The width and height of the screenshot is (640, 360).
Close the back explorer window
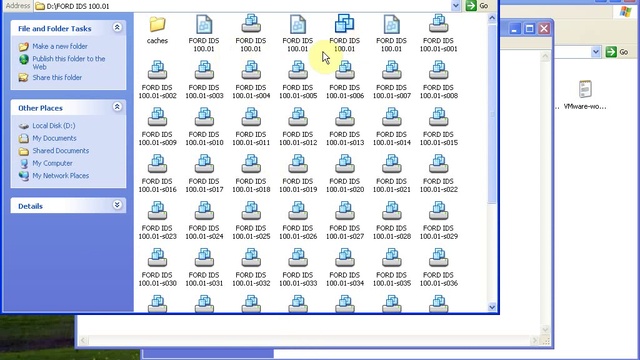[544, 29]
